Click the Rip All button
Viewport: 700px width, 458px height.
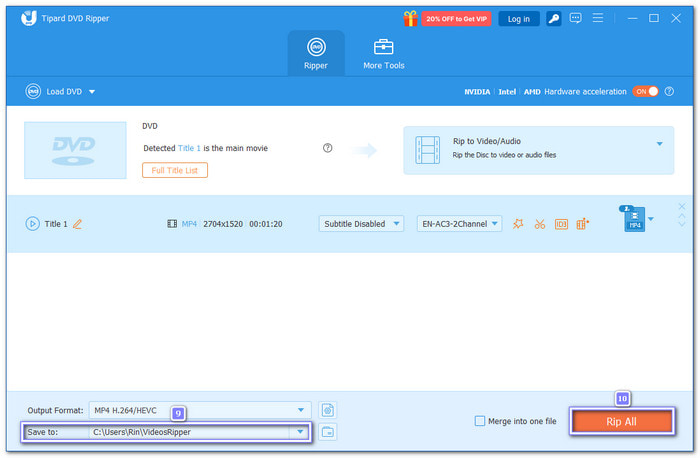621,421
